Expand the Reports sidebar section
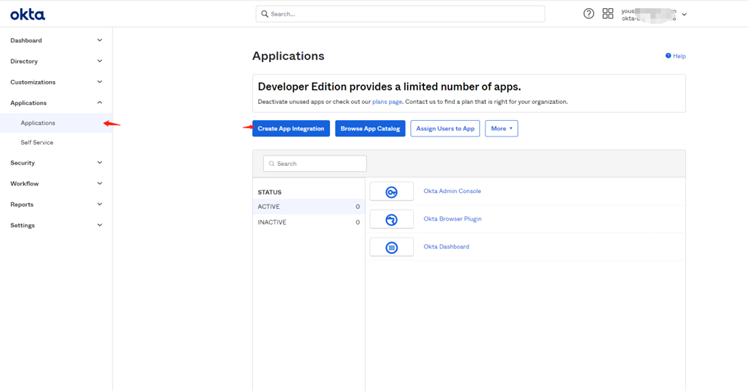 (x=99, y=204)
